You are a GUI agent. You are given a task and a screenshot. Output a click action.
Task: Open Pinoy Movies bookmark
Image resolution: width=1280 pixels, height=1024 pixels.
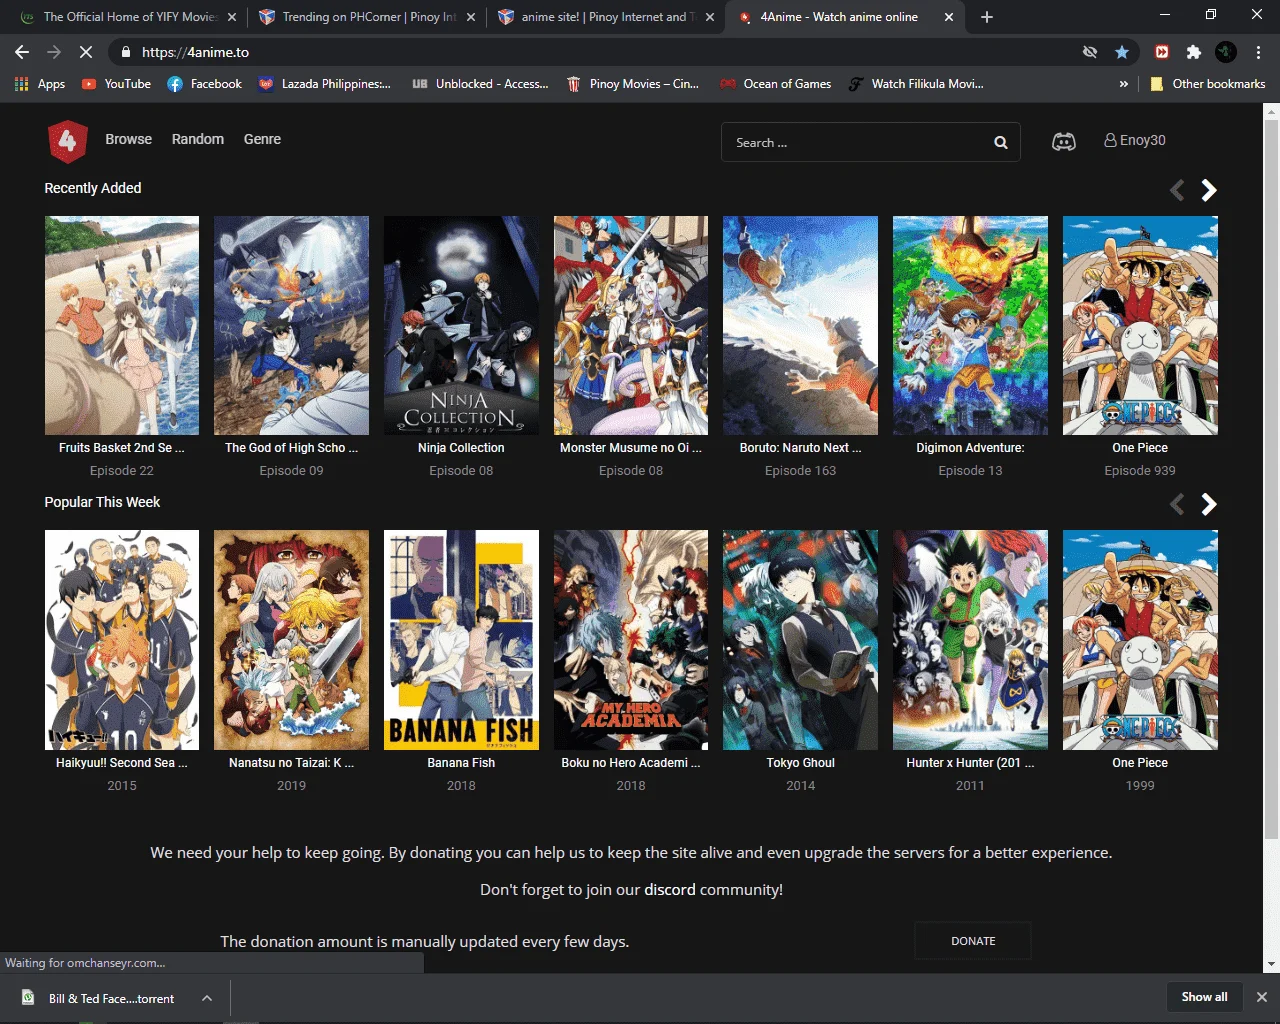tap(633, 84)
